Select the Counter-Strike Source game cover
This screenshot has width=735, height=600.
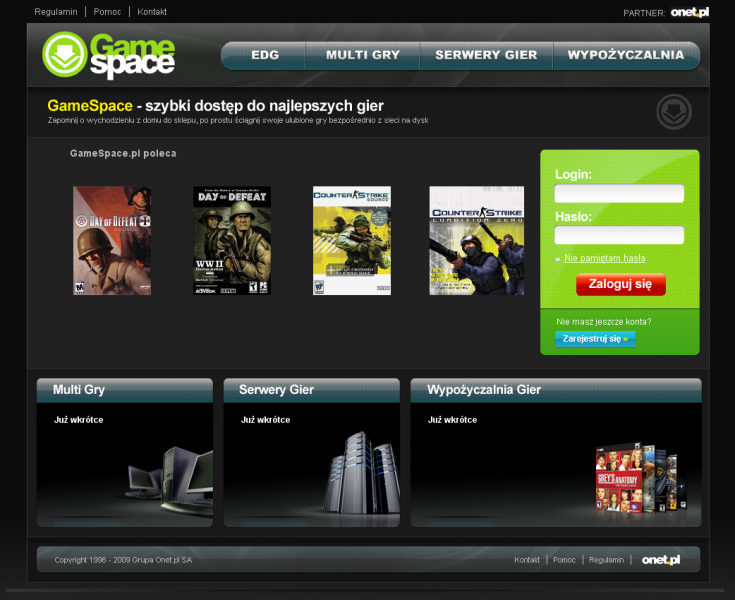coord(351,240)
